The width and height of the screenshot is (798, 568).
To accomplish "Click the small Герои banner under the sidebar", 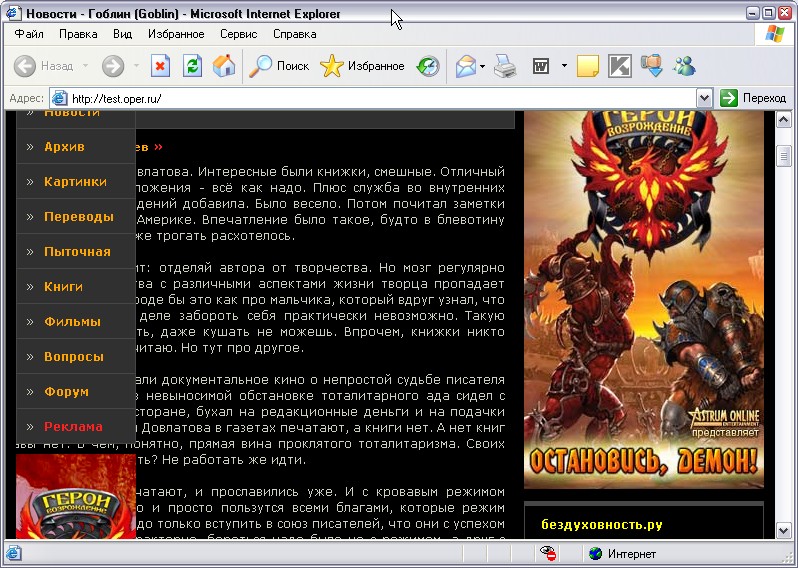I will click(76, 496).
